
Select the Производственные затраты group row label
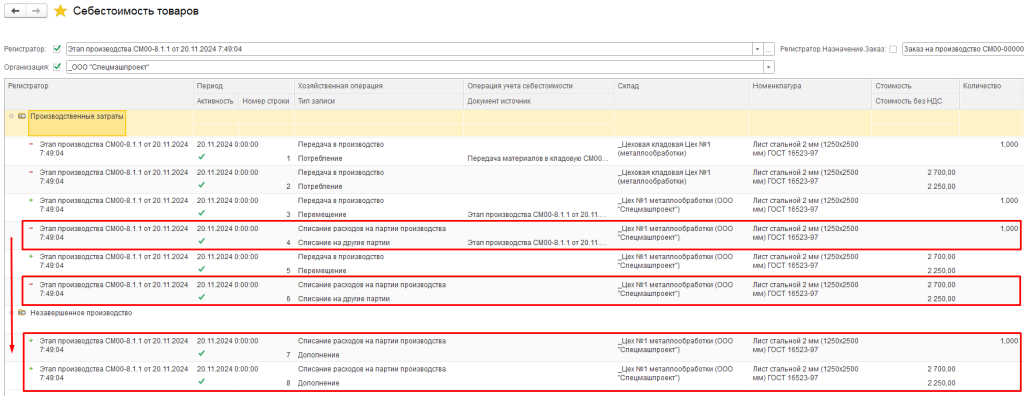click(x=77, y=116)
